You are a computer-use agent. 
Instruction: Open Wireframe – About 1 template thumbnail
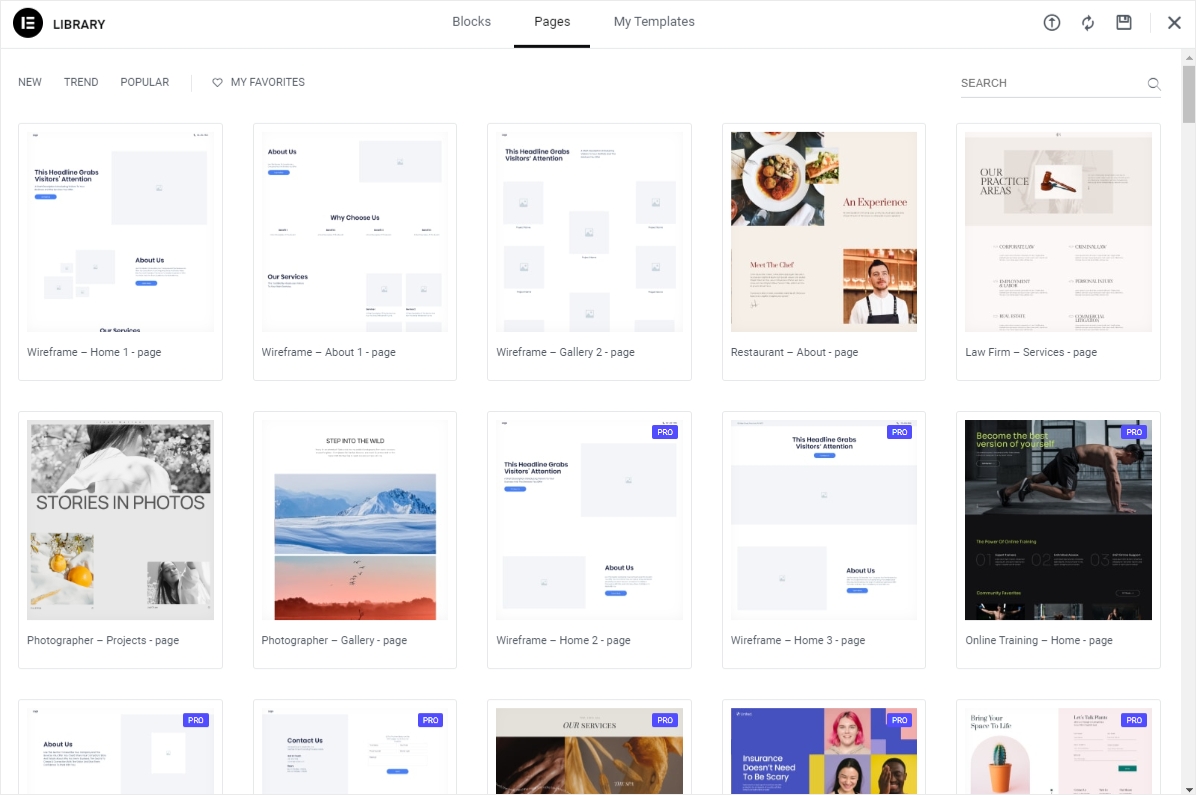click(355, 231)
